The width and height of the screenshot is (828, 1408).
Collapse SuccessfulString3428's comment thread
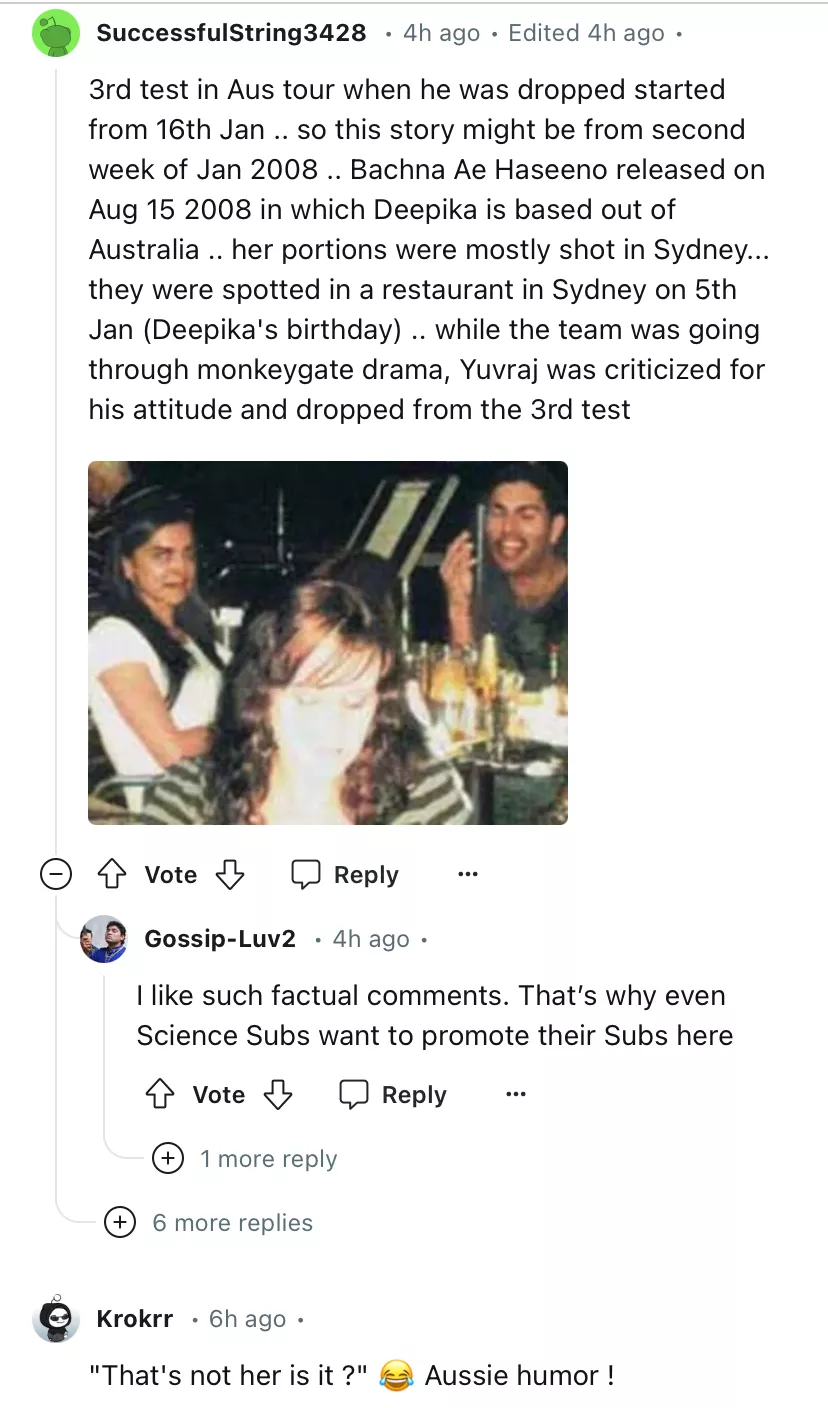point(56,875)
